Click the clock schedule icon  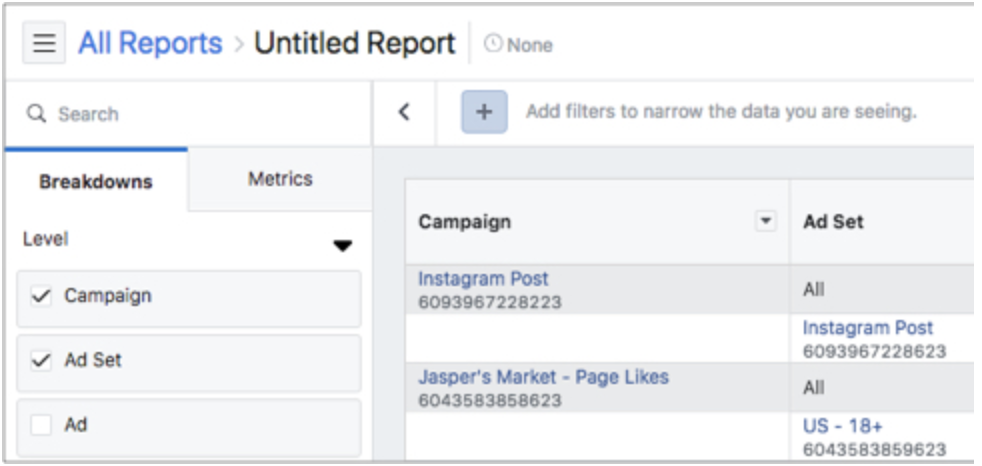point(492,45)
